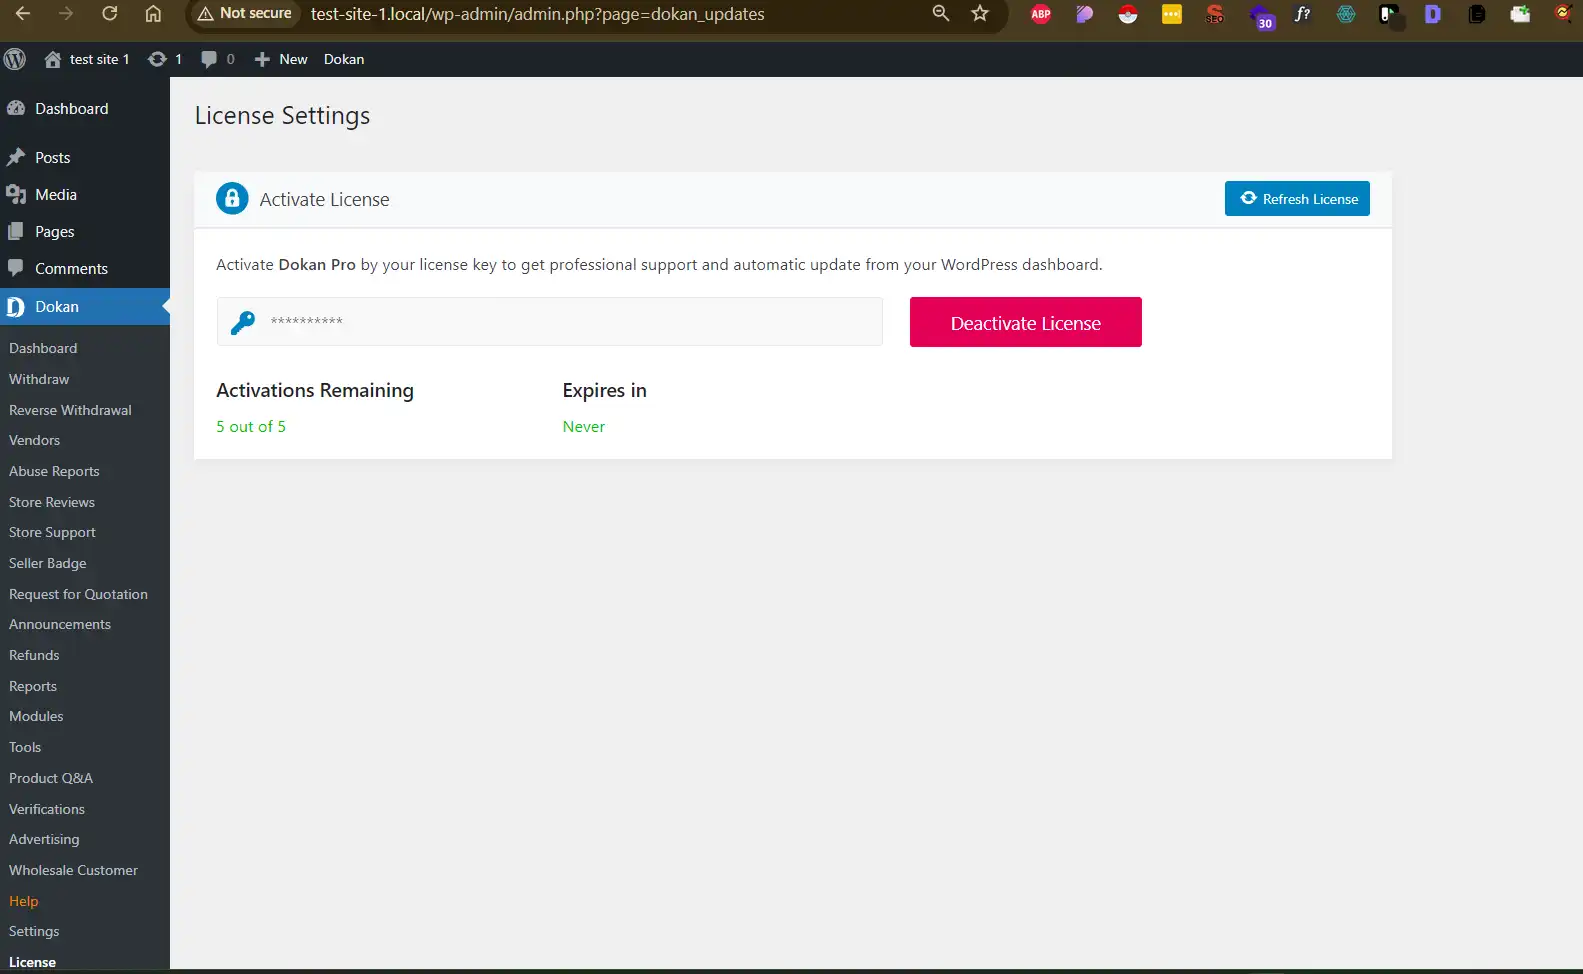
Task: Open the orange Help link
Action: coord(24,901)
